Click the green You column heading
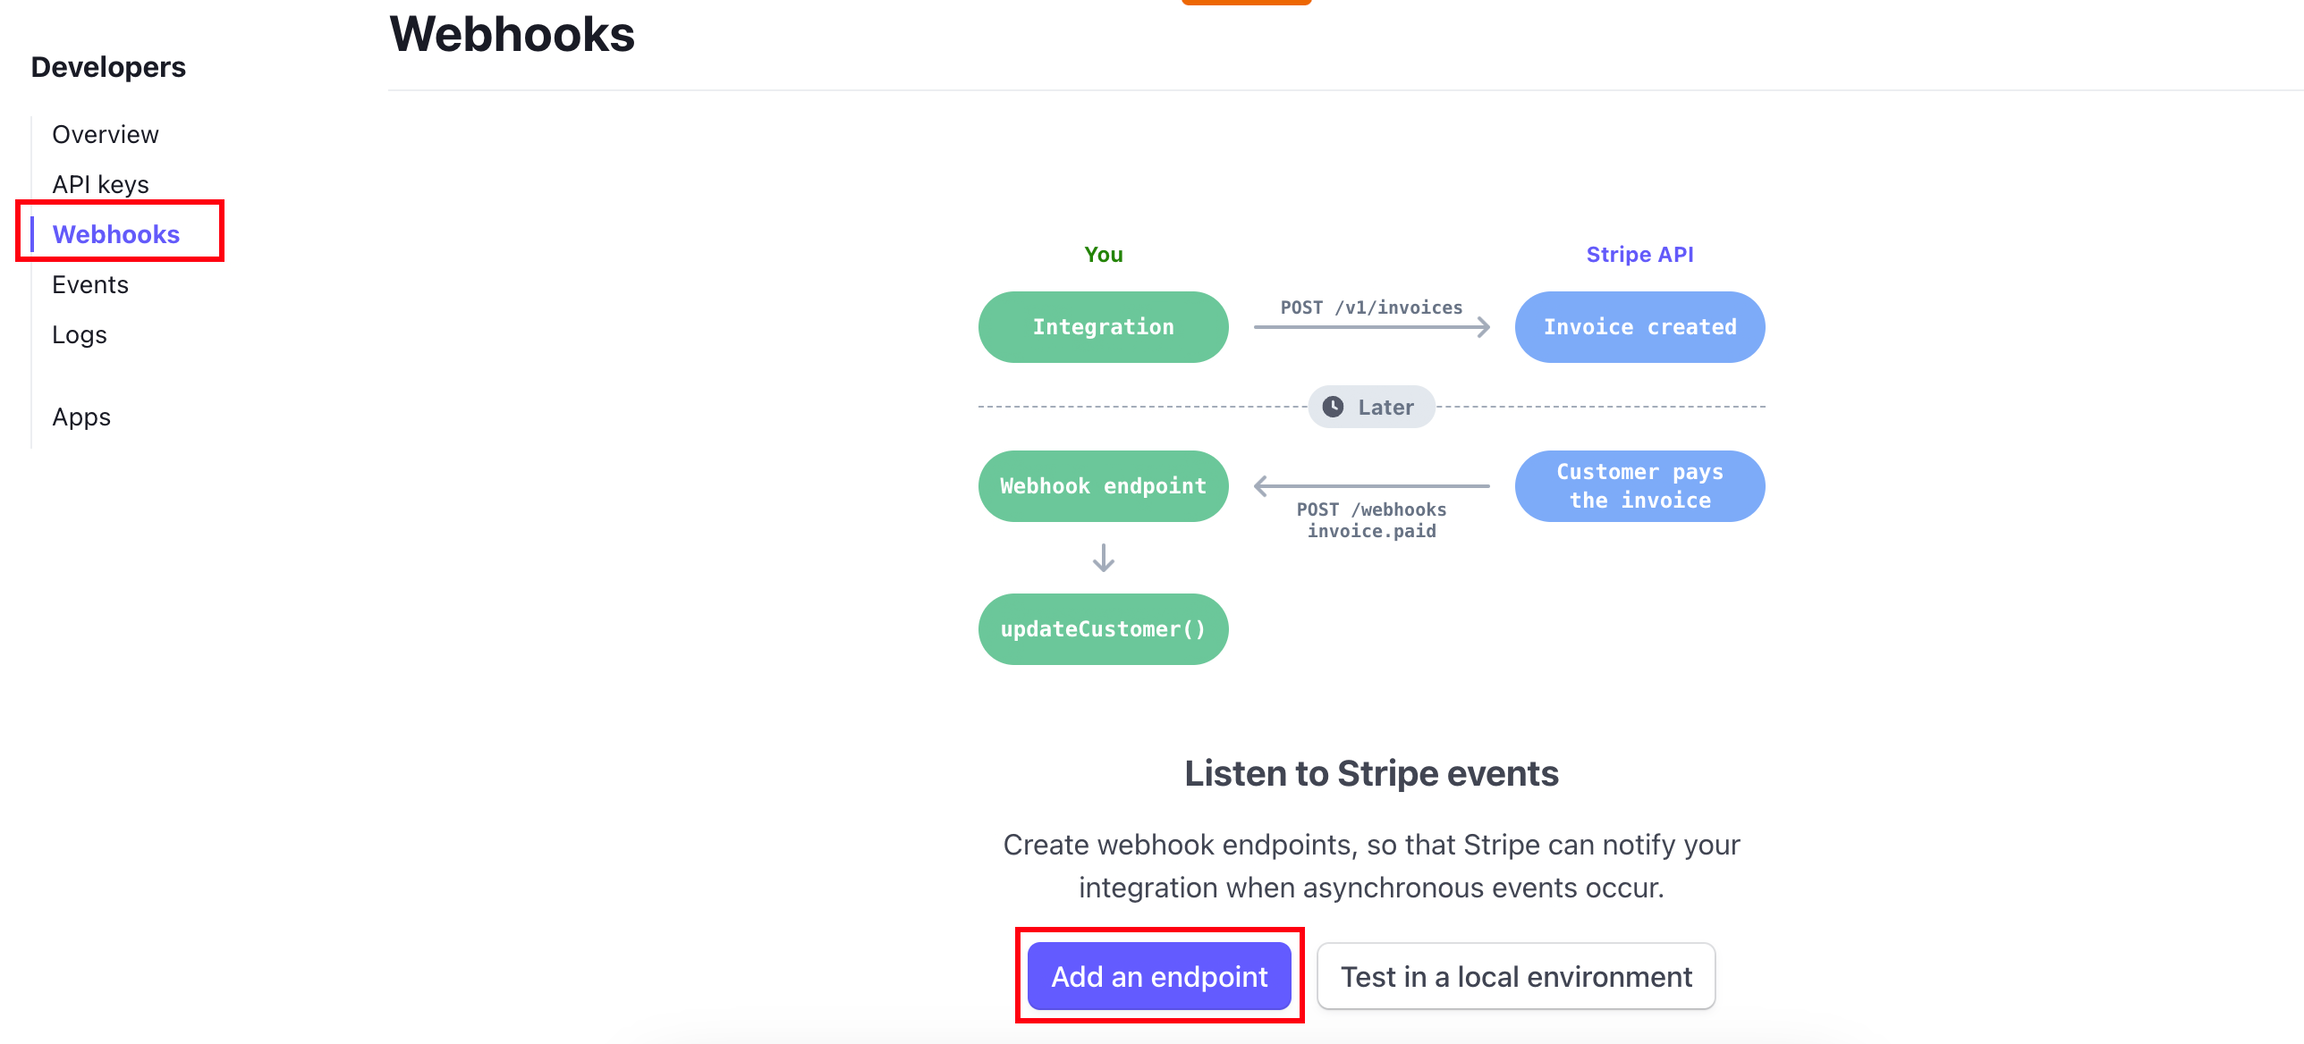 point(1103,254)
